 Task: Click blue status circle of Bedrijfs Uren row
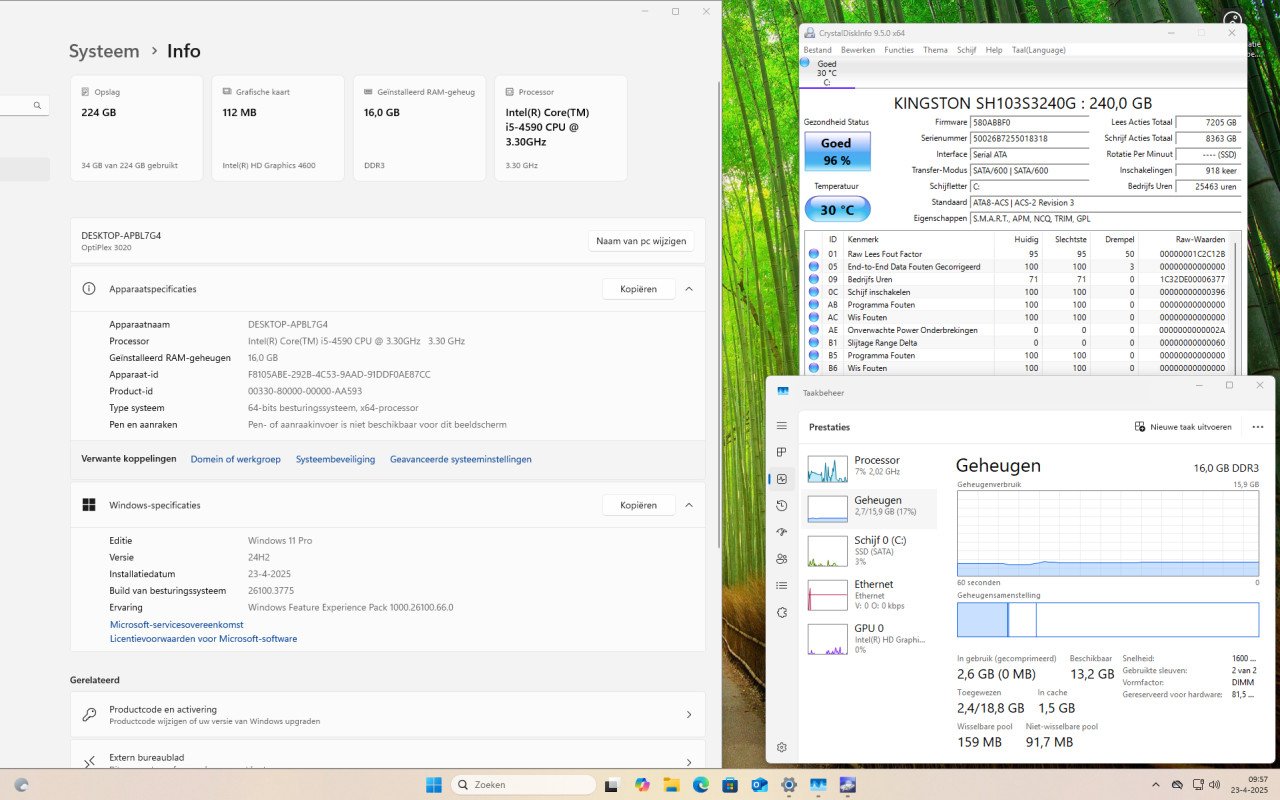pyautogui.click(x=814, y=279)
